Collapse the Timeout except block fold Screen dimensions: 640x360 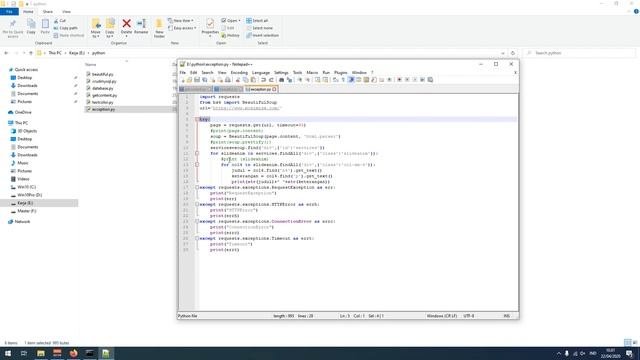pos(197,238)
